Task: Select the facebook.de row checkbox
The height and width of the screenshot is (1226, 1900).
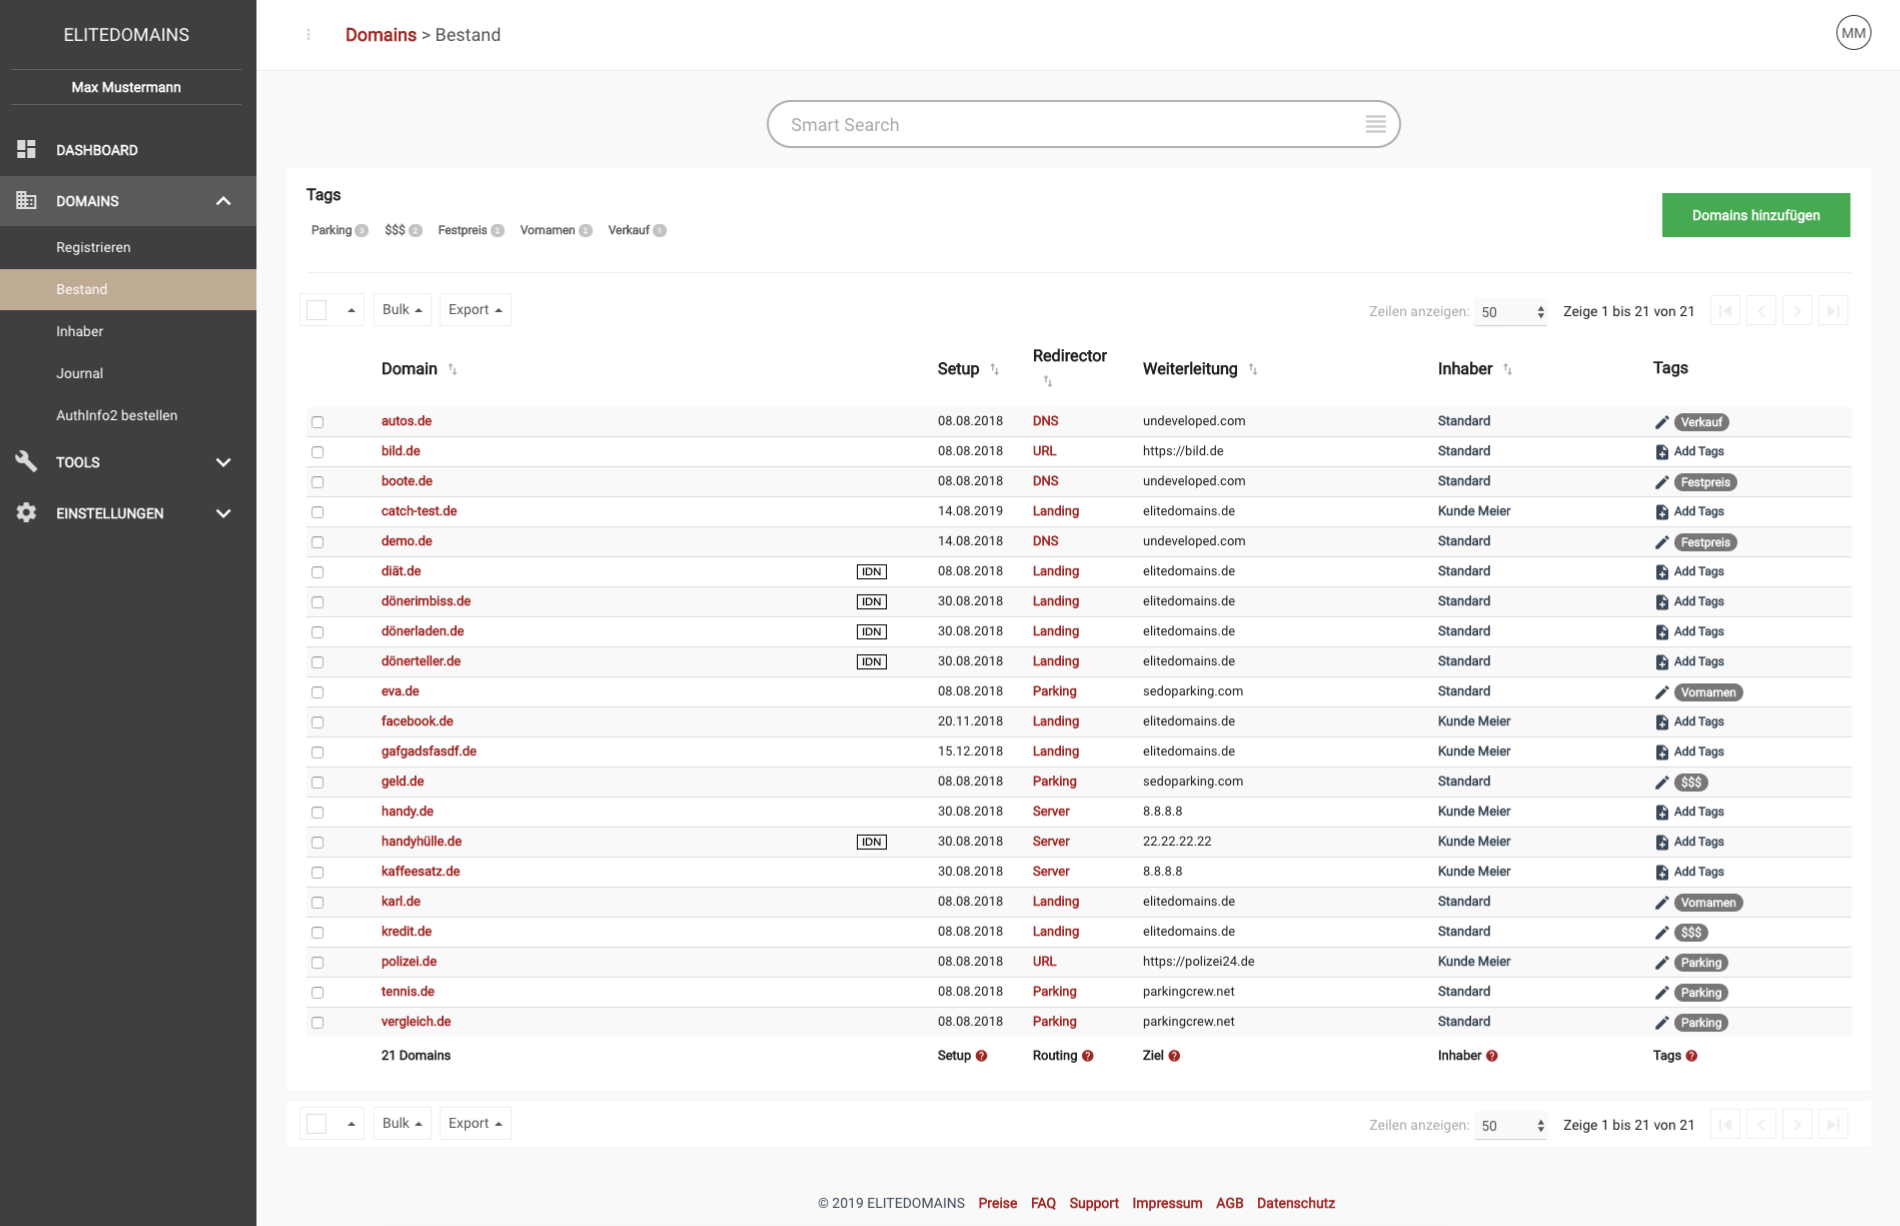Action: pos(317,722)
